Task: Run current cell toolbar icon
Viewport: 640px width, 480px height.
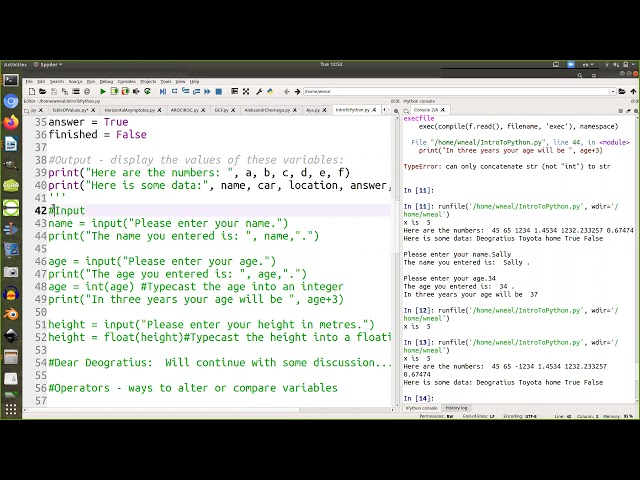Action: click(114, 91)
